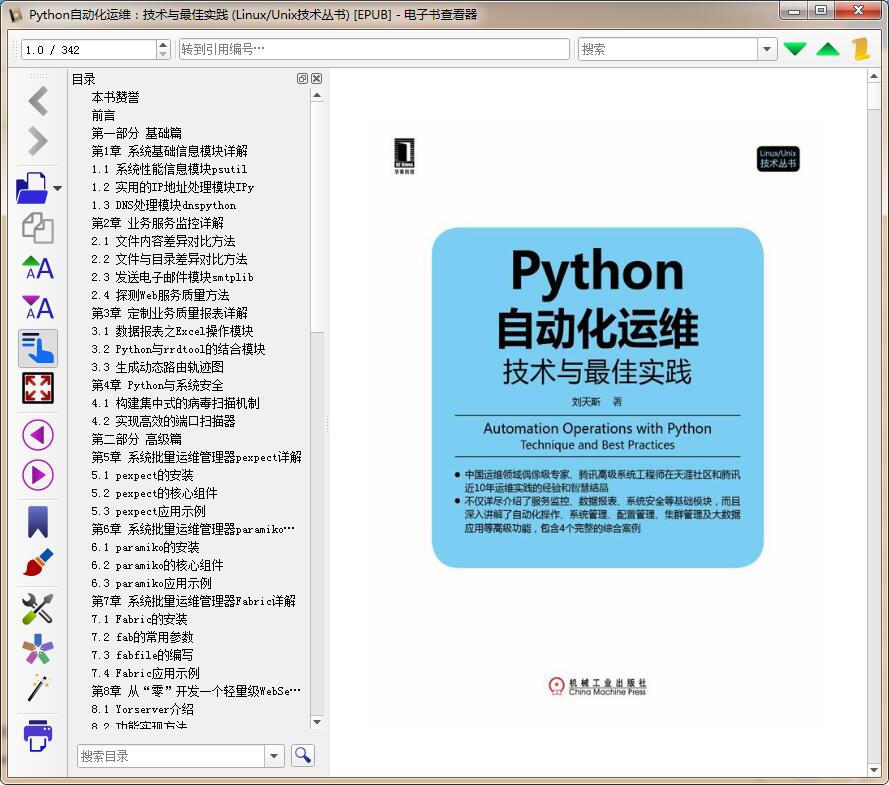Viewport: 889px width, 785px height.
Task: Open the bookmarks icon
Action: [x=38, y=521]
